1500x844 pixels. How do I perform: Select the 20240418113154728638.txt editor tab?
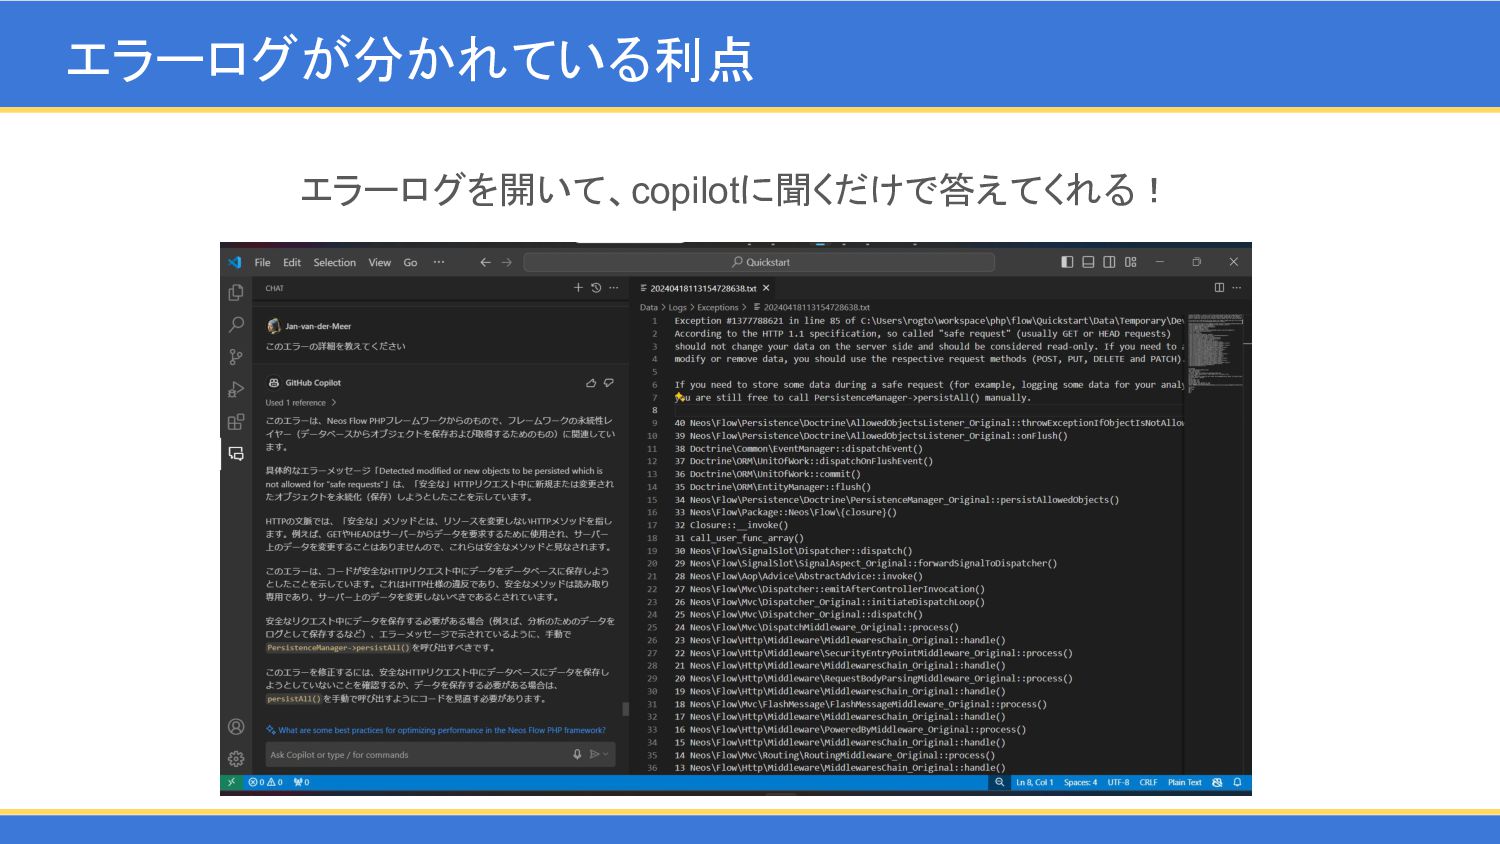pos(704,288)
